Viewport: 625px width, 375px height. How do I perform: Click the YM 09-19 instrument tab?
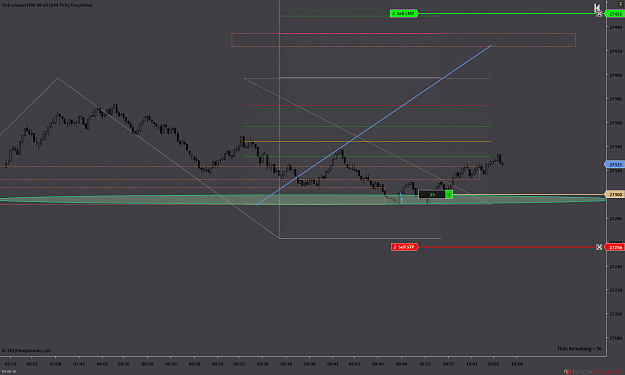coord(8,371)
